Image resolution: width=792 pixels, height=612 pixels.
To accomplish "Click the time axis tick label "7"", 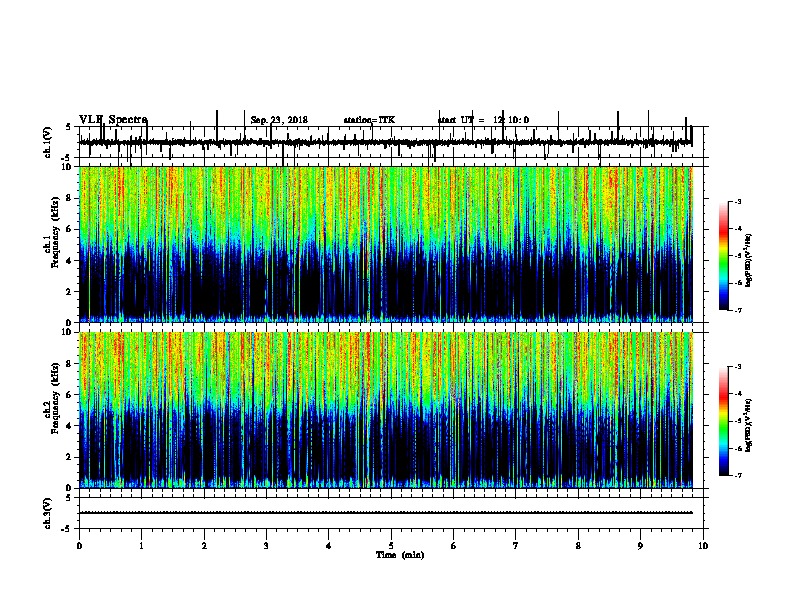I will click(516, 546).
